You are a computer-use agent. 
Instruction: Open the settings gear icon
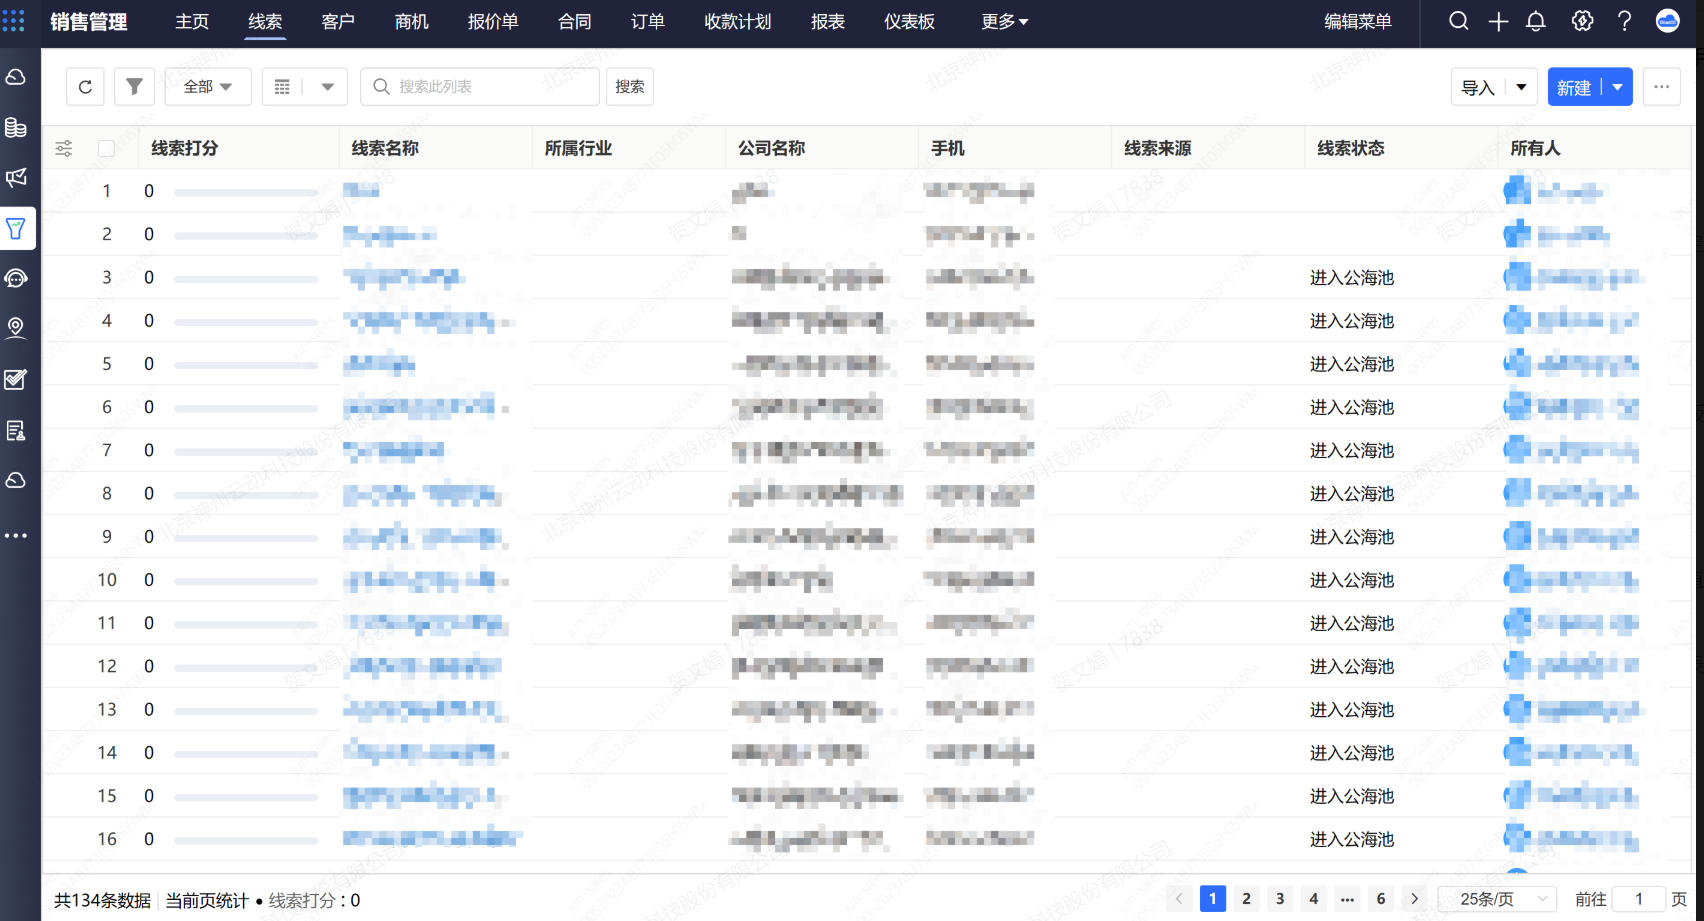click(x=1582, y=21)
